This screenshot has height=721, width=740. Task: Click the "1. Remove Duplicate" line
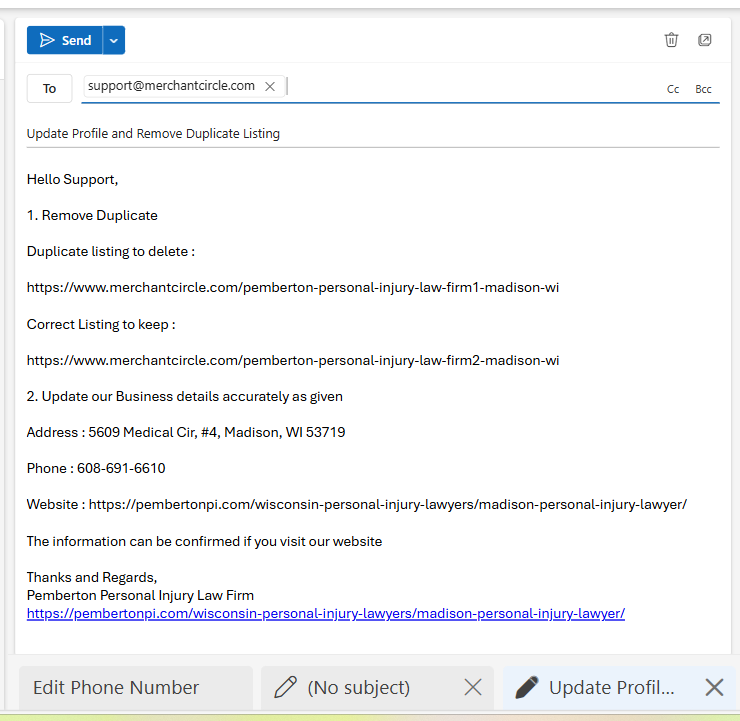(92, 215)
